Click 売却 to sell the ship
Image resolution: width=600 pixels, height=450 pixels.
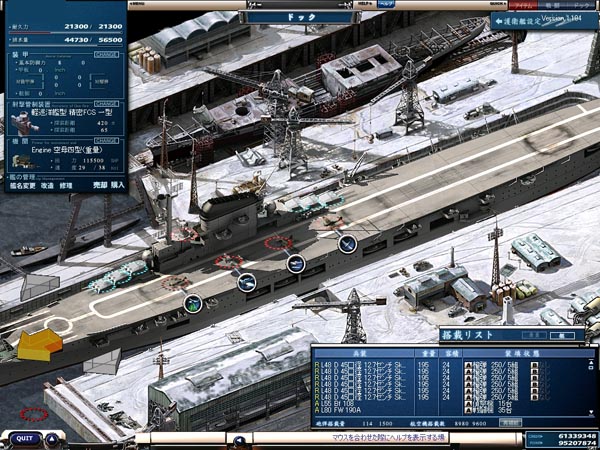coord(99,186)
